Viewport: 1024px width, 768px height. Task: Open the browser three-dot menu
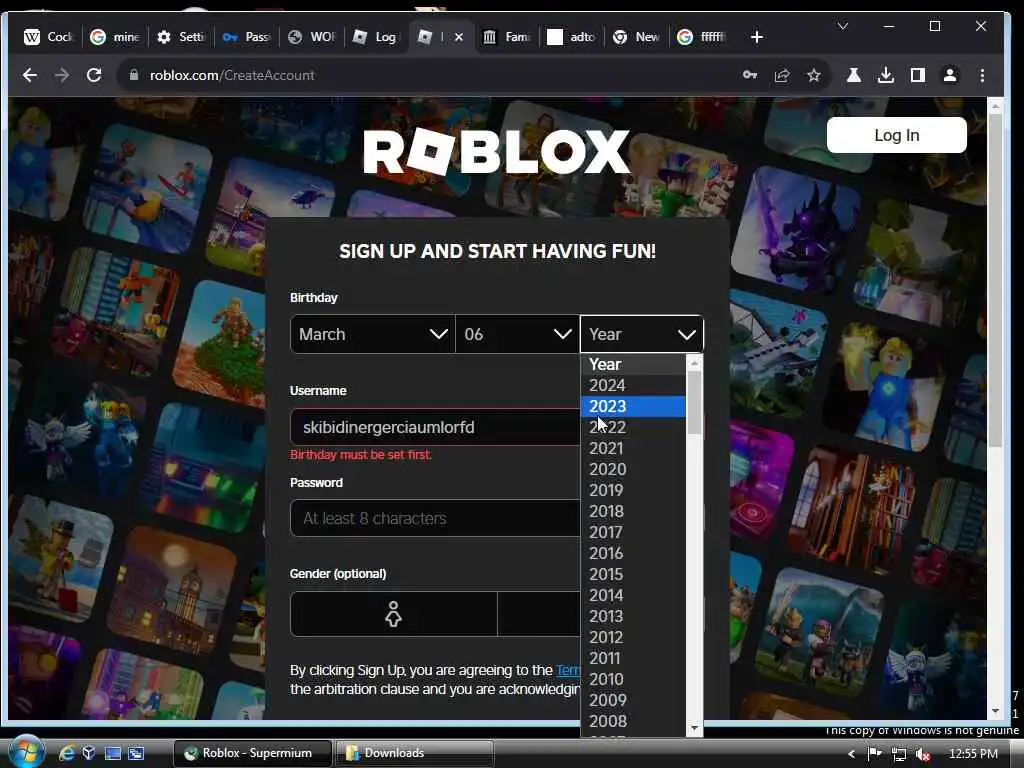coord(982,75)
